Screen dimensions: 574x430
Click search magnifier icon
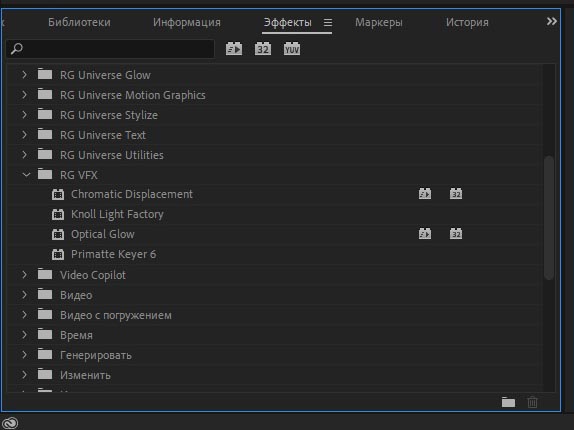click(16, 49)
